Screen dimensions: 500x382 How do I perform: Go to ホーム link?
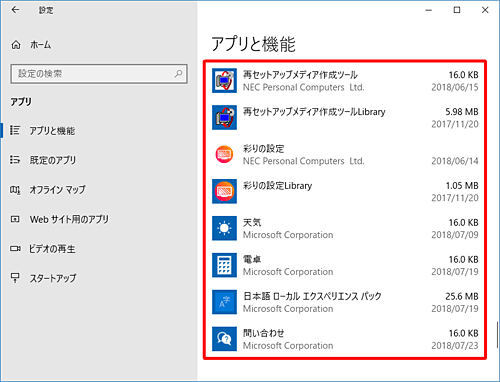coord(40,45)
